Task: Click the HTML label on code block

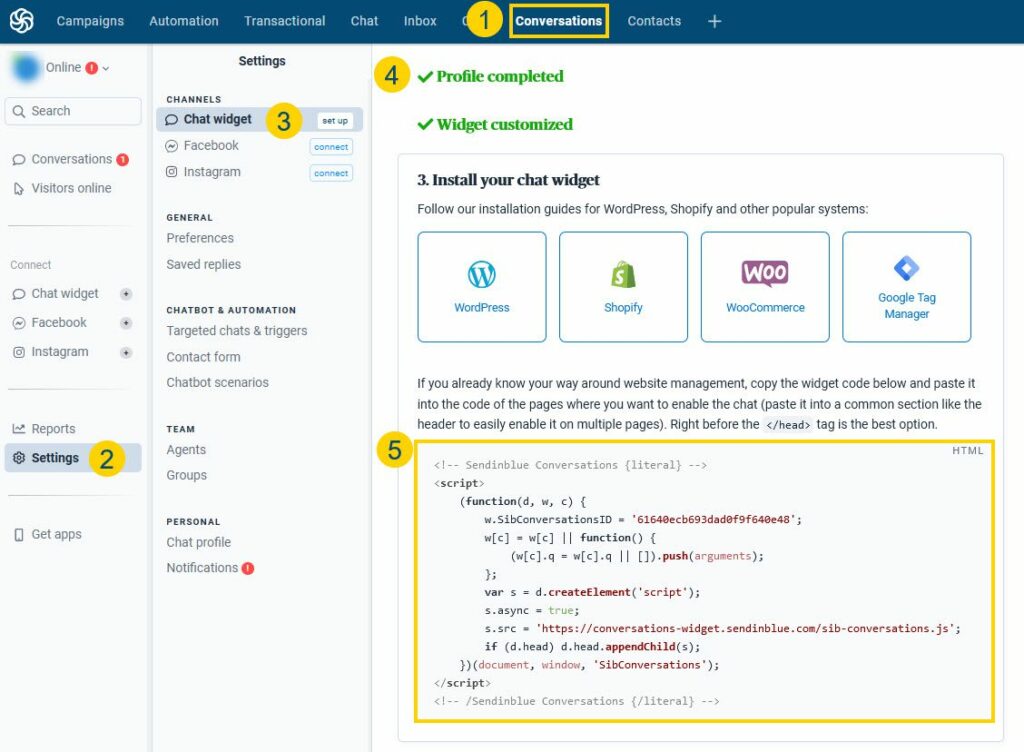Action: pyautogui.click(x=967, y=450)
